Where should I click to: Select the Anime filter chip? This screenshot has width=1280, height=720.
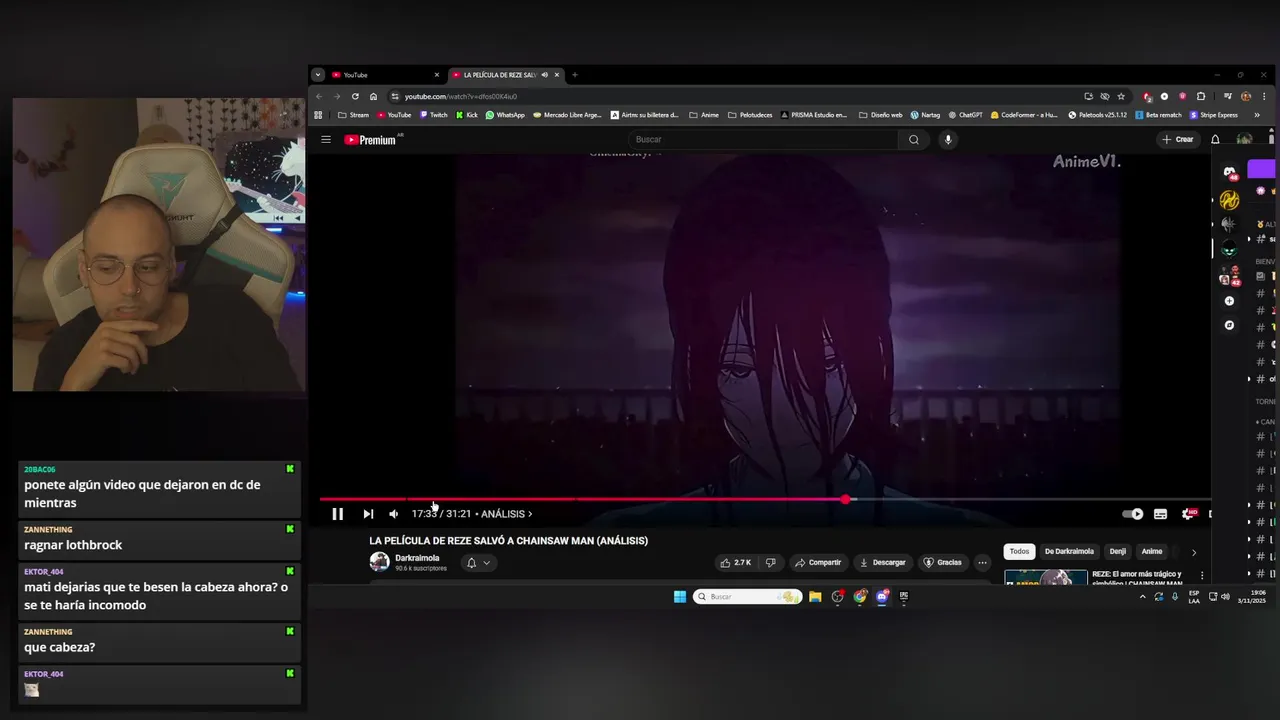point(1152,552)
